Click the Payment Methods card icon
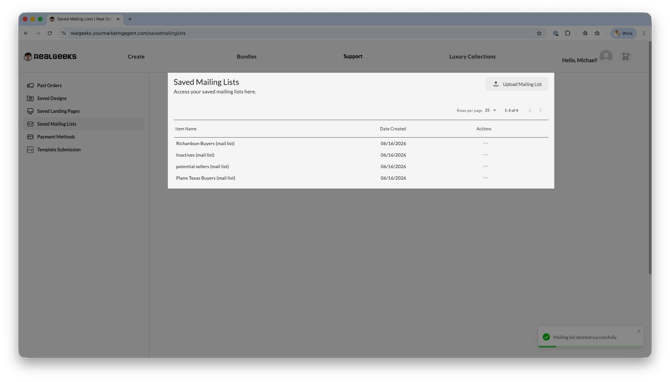Screen dimensions: 670x382 pyautogui.click(x=30, y=137)
